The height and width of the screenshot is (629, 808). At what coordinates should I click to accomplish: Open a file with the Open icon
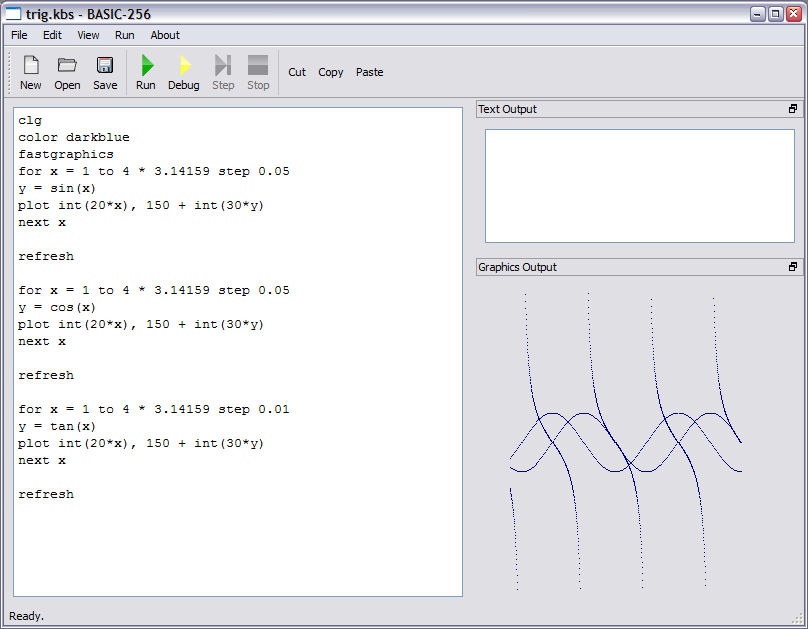(67, 72)
